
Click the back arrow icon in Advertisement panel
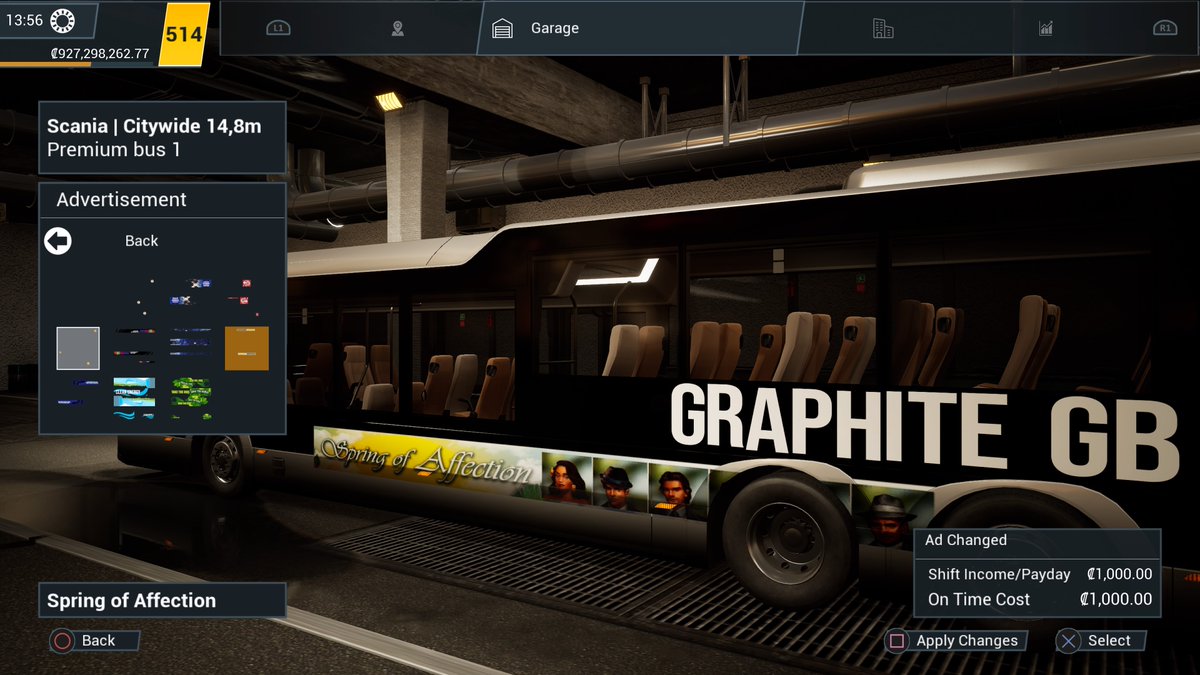tap(57, 240)
